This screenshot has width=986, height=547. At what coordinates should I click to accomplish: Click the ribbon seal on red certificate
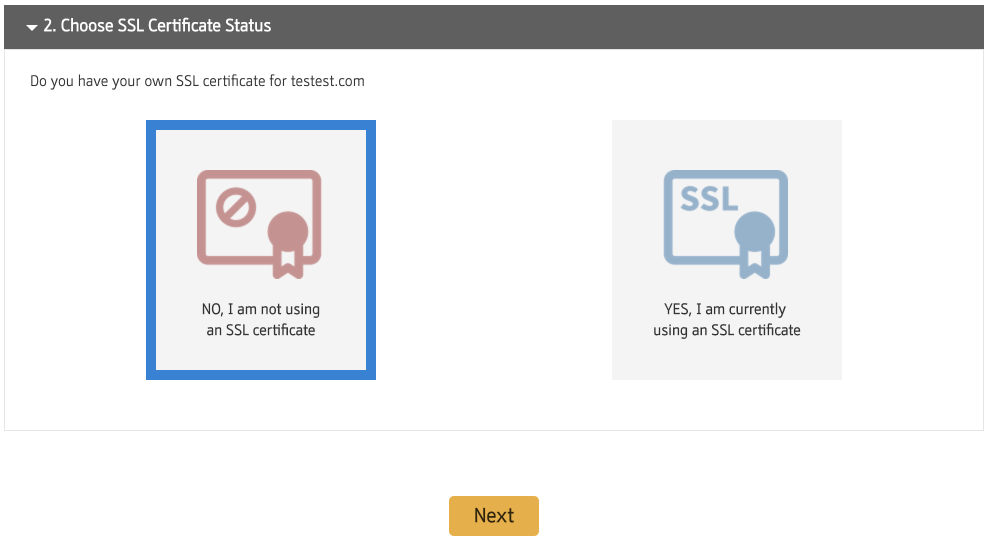point(287,236)
